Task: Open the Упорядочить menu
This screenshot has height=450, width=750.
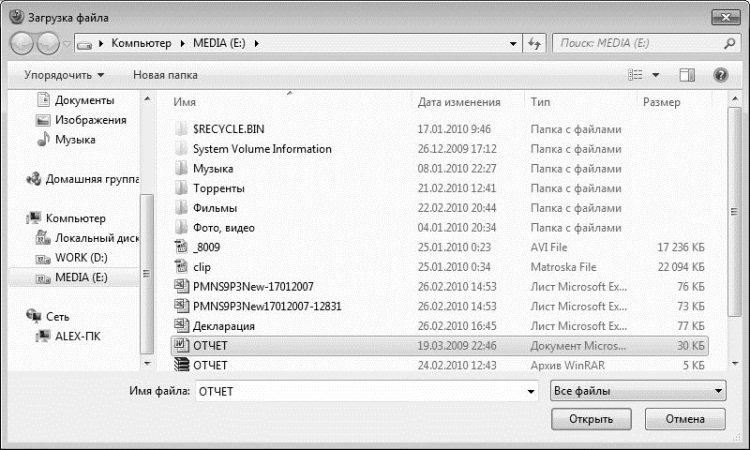Action: coord(64,75)
